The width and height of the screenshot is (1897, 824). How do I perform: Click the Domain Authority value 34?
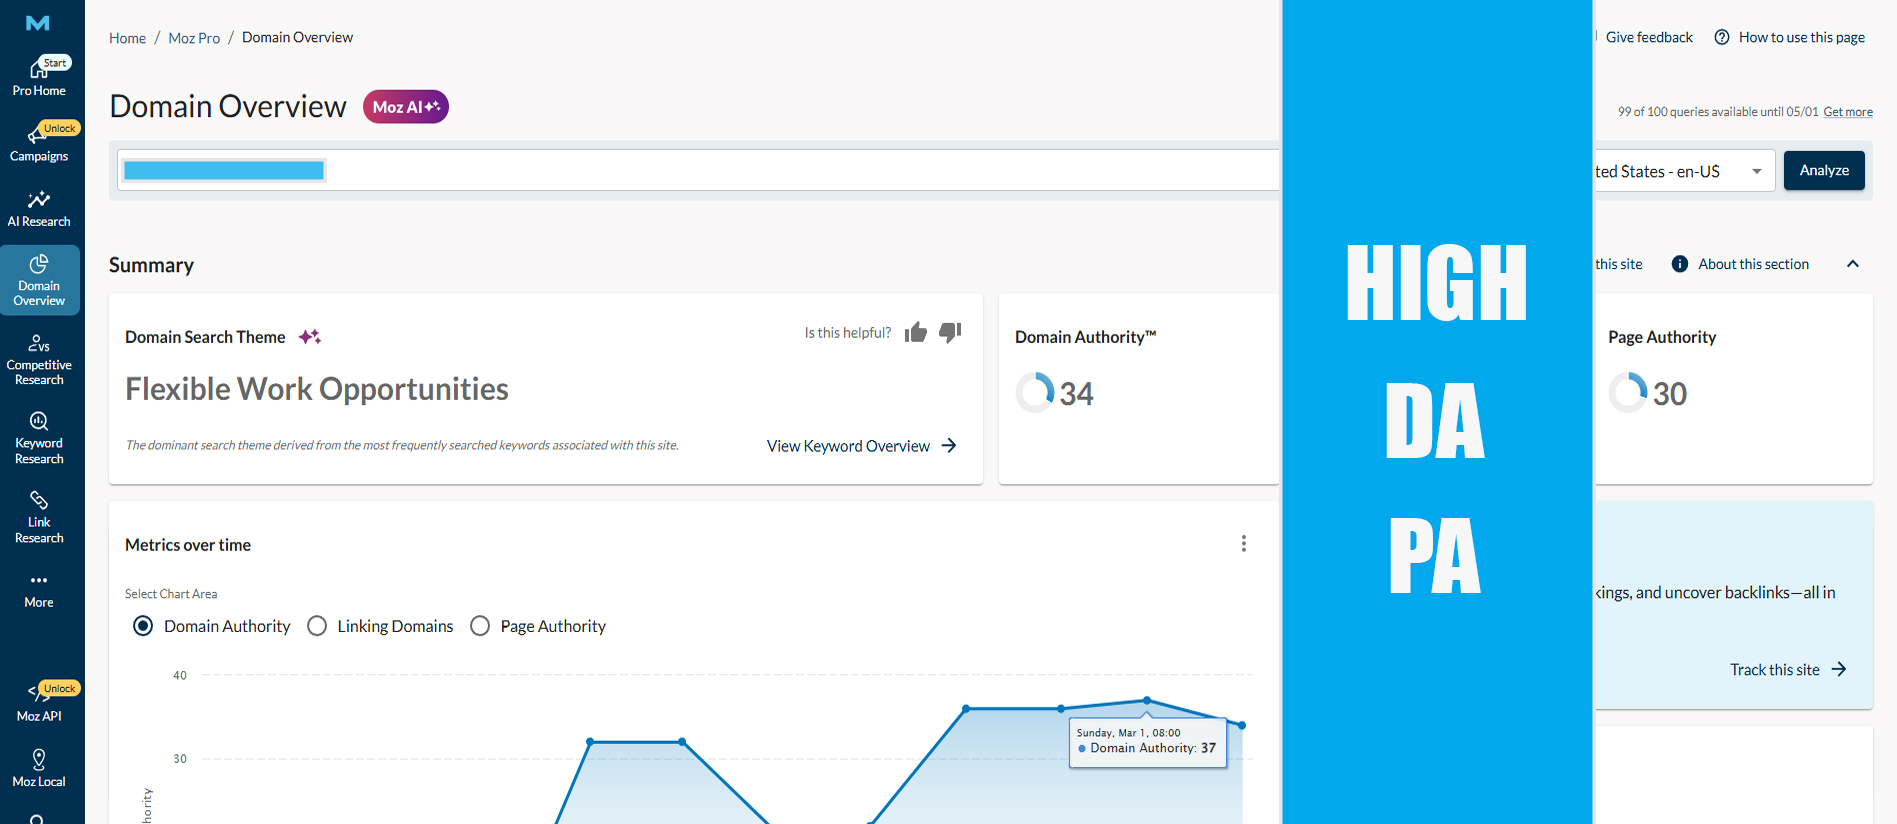1077,394
